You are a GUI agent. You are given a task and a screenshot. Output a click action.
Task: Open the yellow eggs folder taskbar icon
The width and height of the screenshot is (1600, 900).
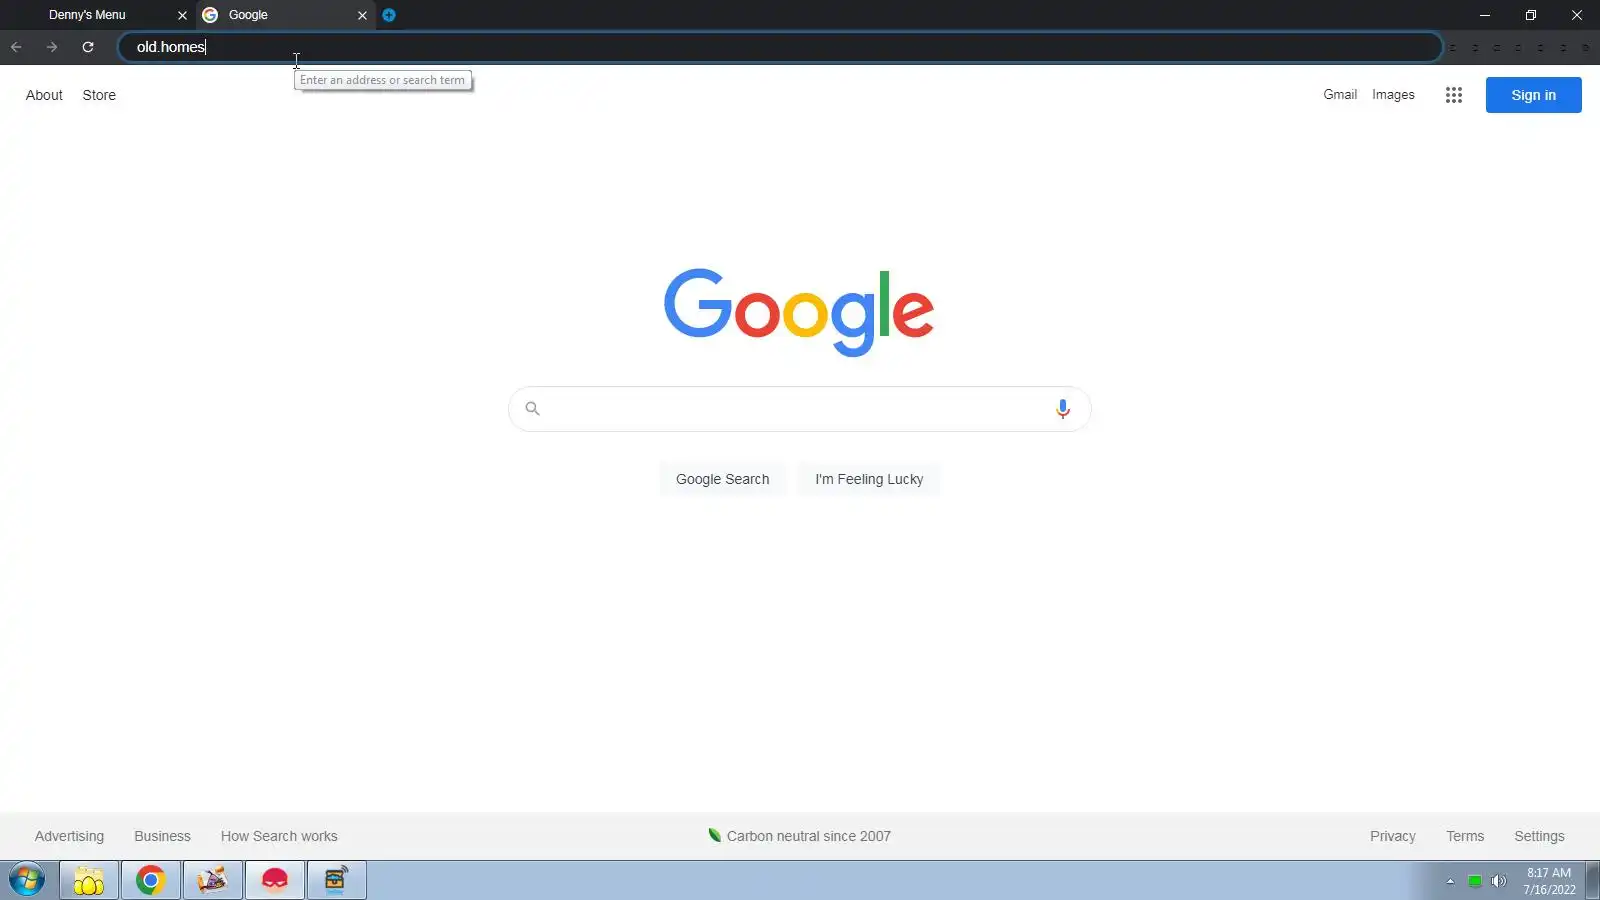(89, 880)
